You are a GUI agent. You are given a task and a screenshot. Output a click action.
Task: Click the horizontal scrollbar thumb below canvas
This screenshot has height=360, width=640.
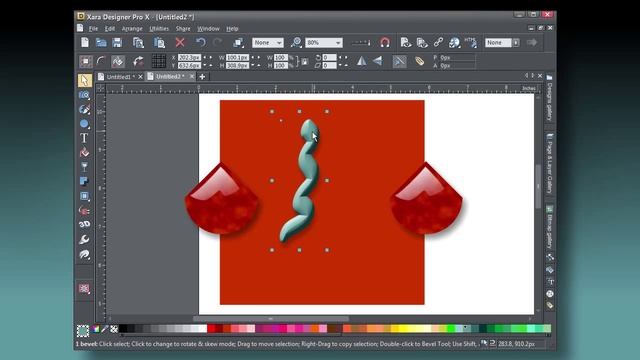coord(271,319)
